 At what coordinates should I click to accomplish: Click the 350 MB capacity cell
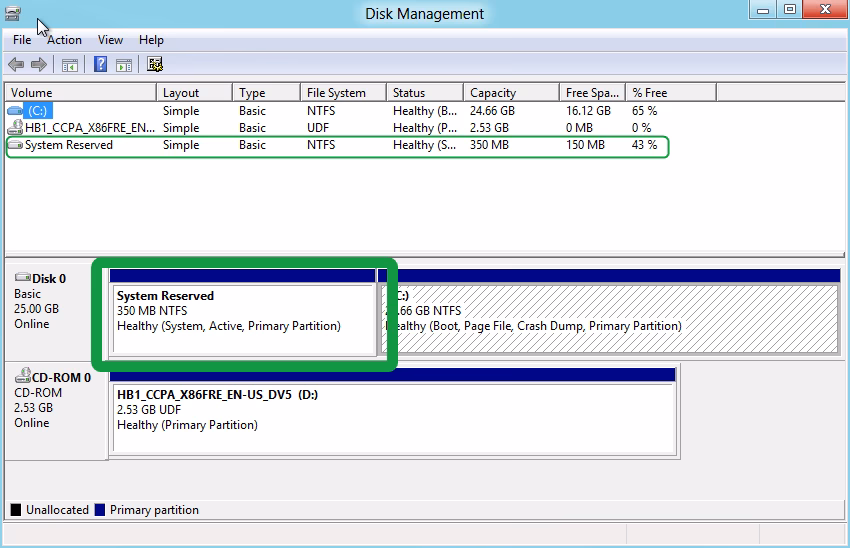coord(489,145)
